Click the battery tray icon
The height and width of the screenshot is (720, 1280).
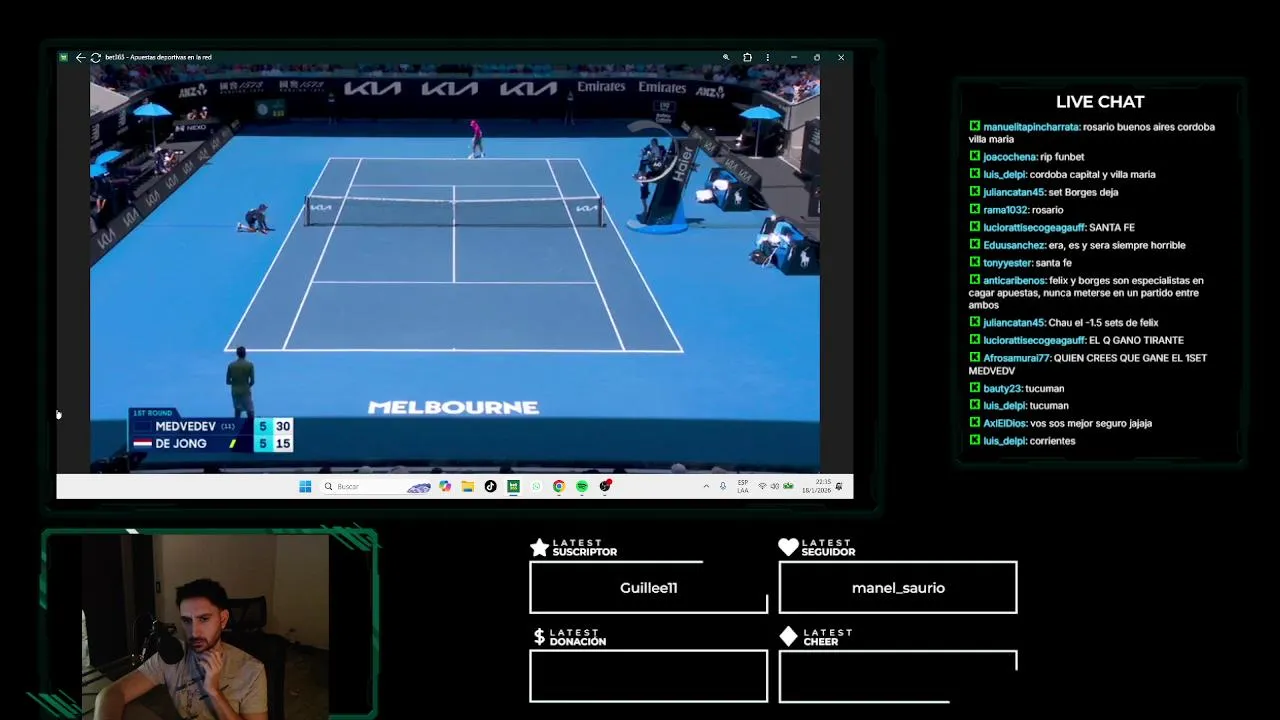coord(788,486)
